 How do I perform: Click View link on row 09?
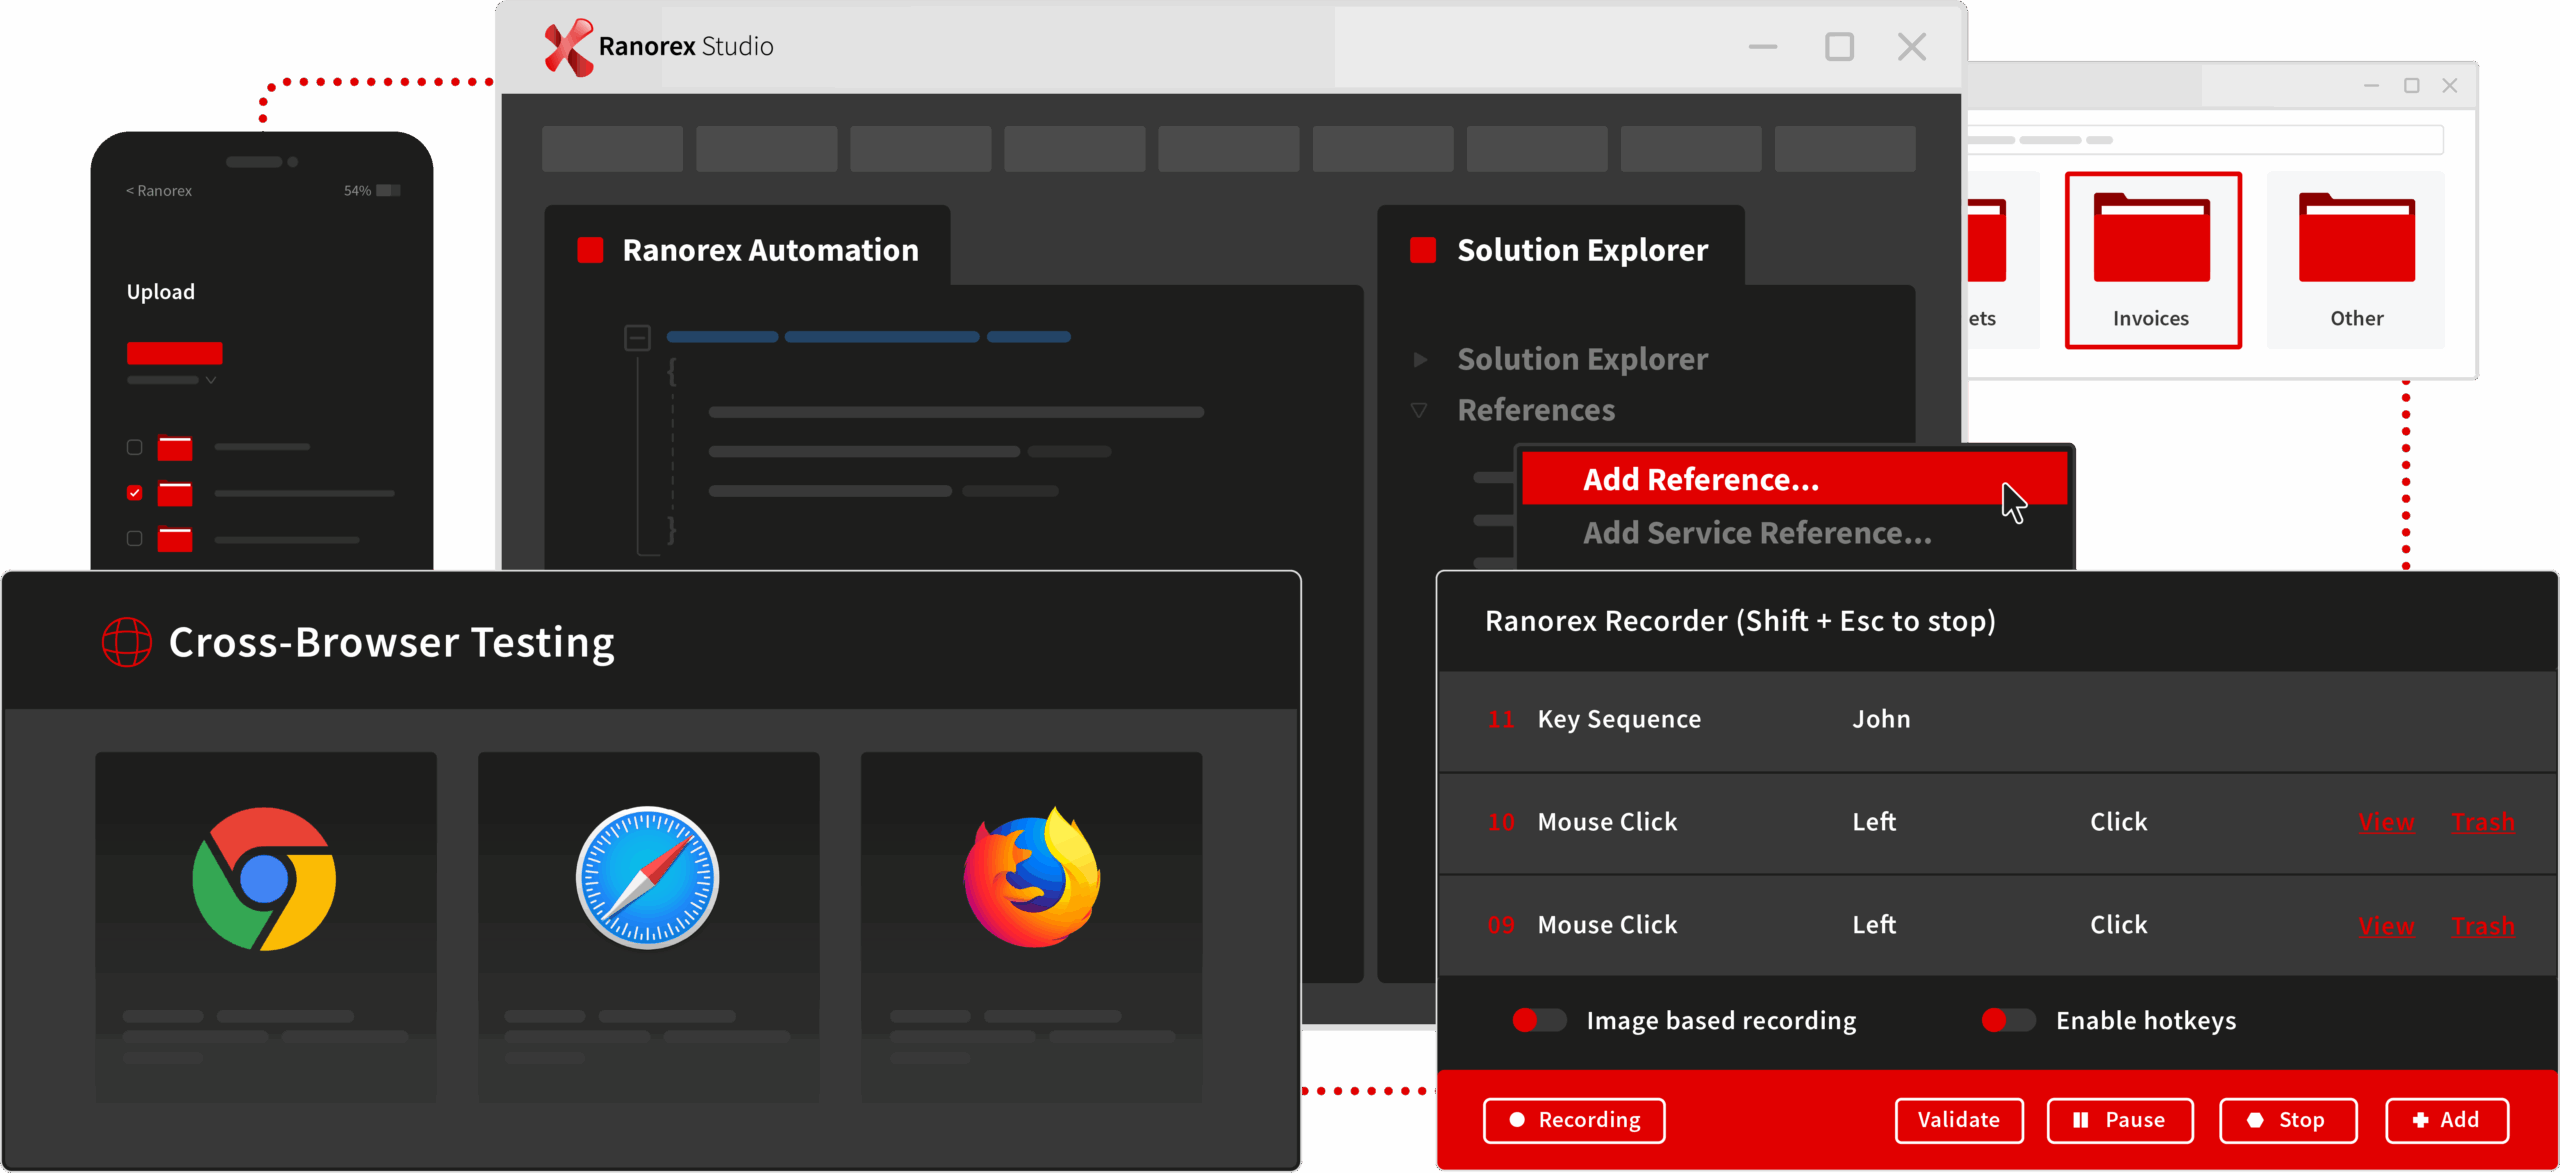2386,926
